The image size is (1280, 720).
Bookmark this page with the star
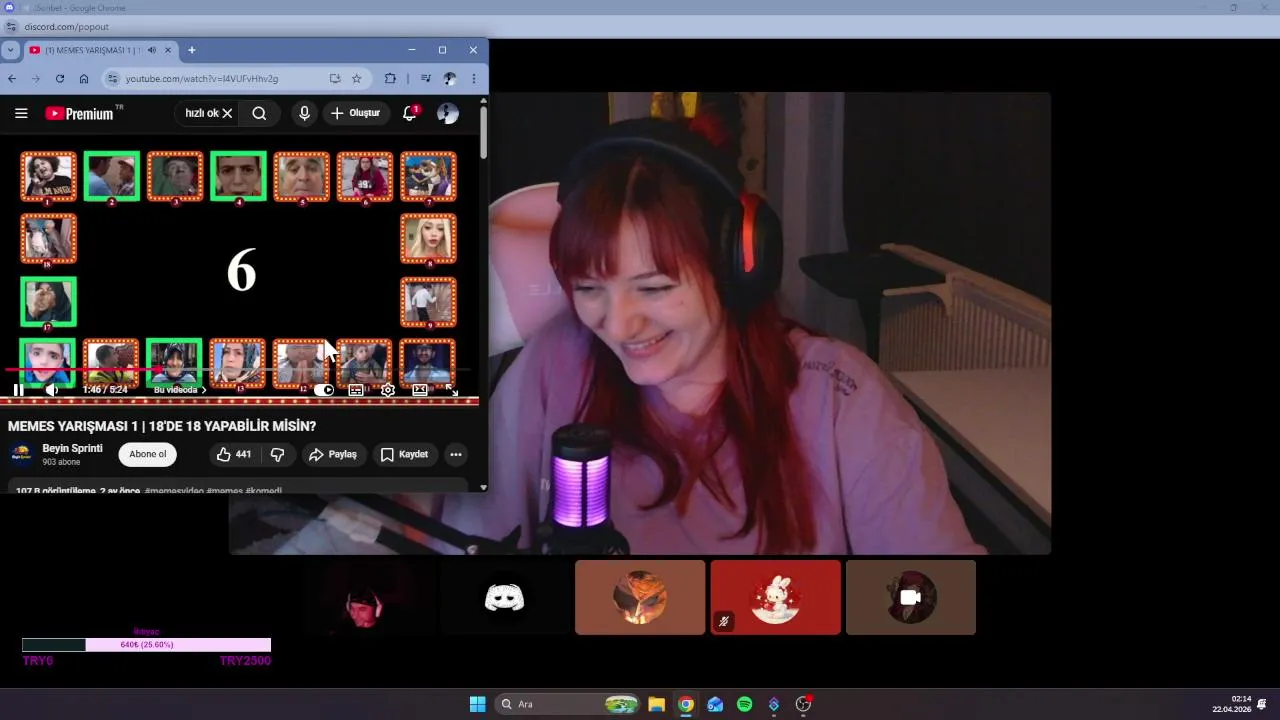[356, 79]
